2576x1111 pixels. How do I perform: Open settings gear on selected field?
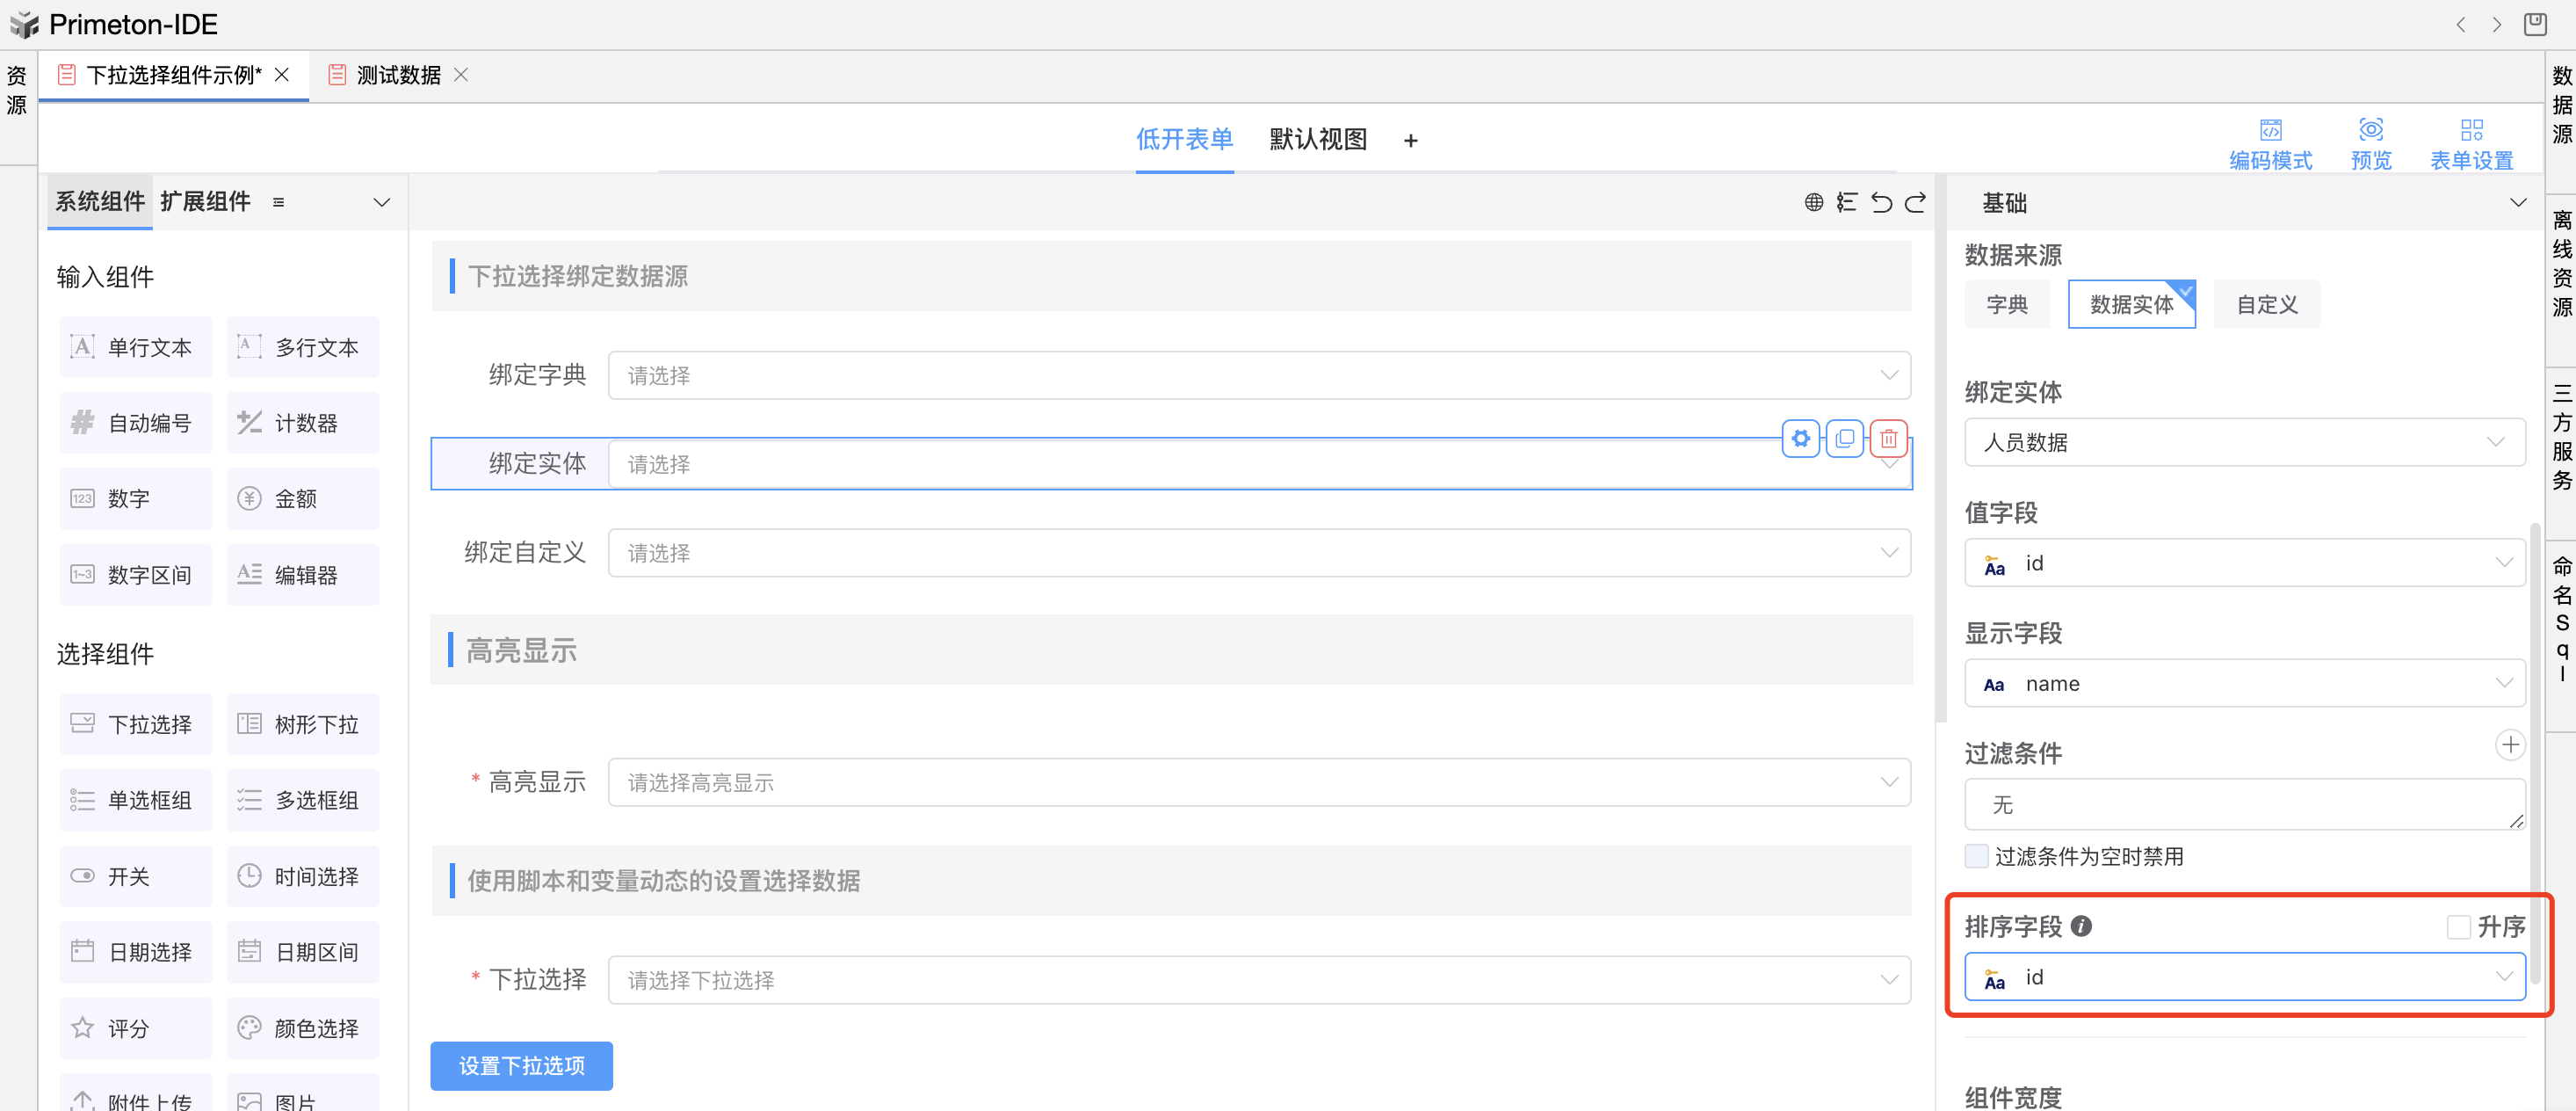coord(1800,438)
